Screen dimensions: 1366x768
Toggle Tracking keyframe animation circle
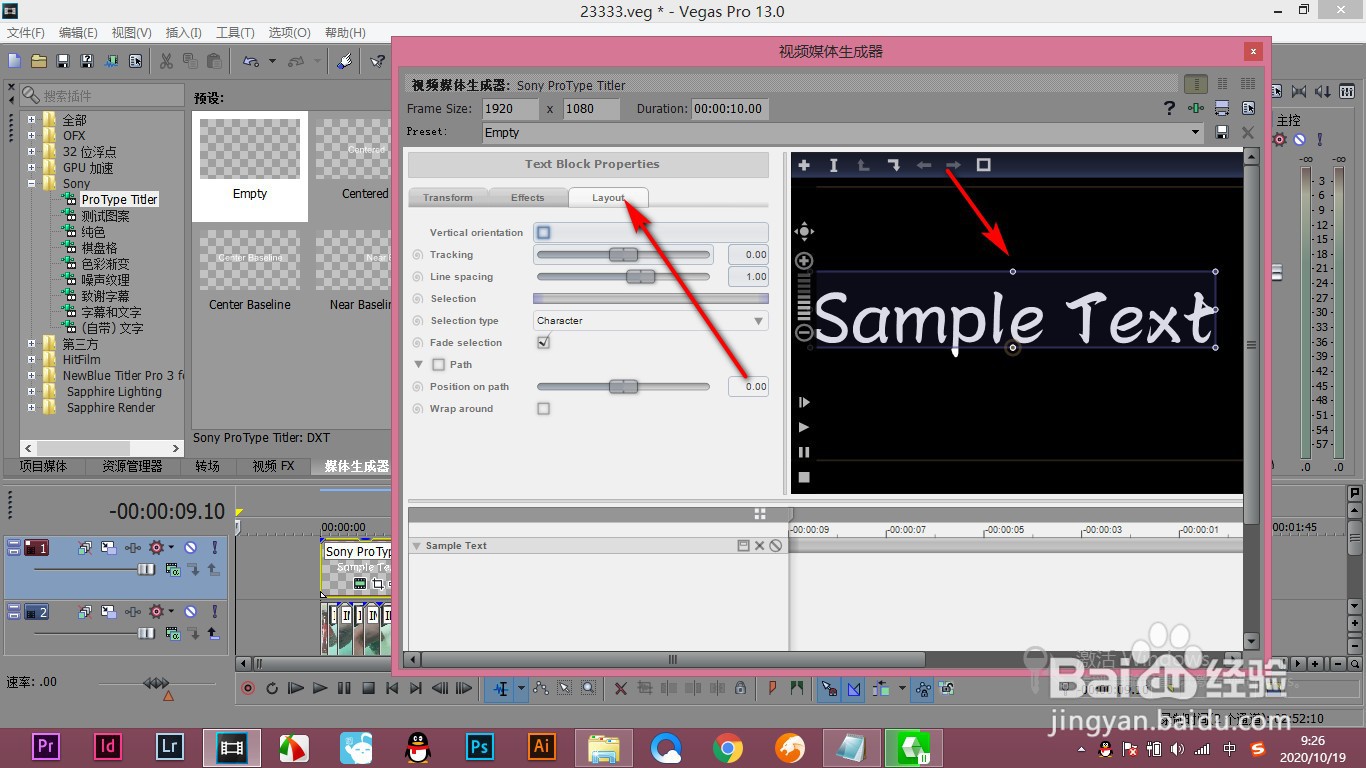[x=418, y=255]
